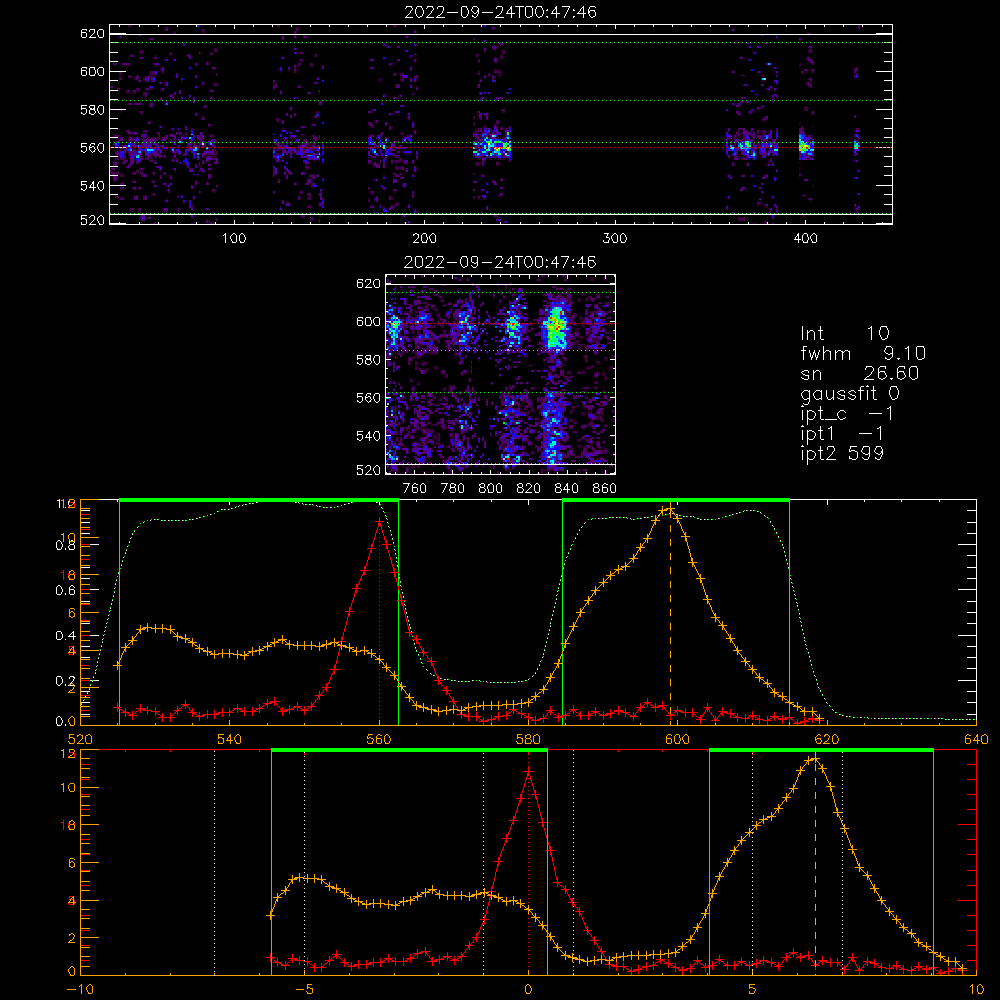Select the 'ipt2 599' readout text
The height and width of the screenshot is (1000, 1000).
point(842,453)
